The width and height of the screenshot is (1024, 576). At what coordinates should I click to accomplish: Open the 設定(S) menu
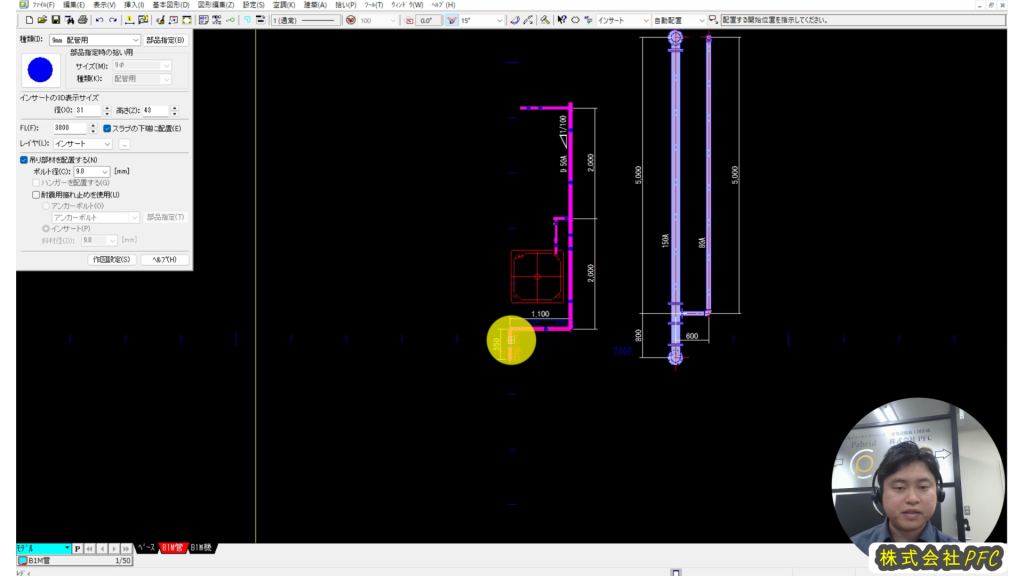(x=254, y=5)
